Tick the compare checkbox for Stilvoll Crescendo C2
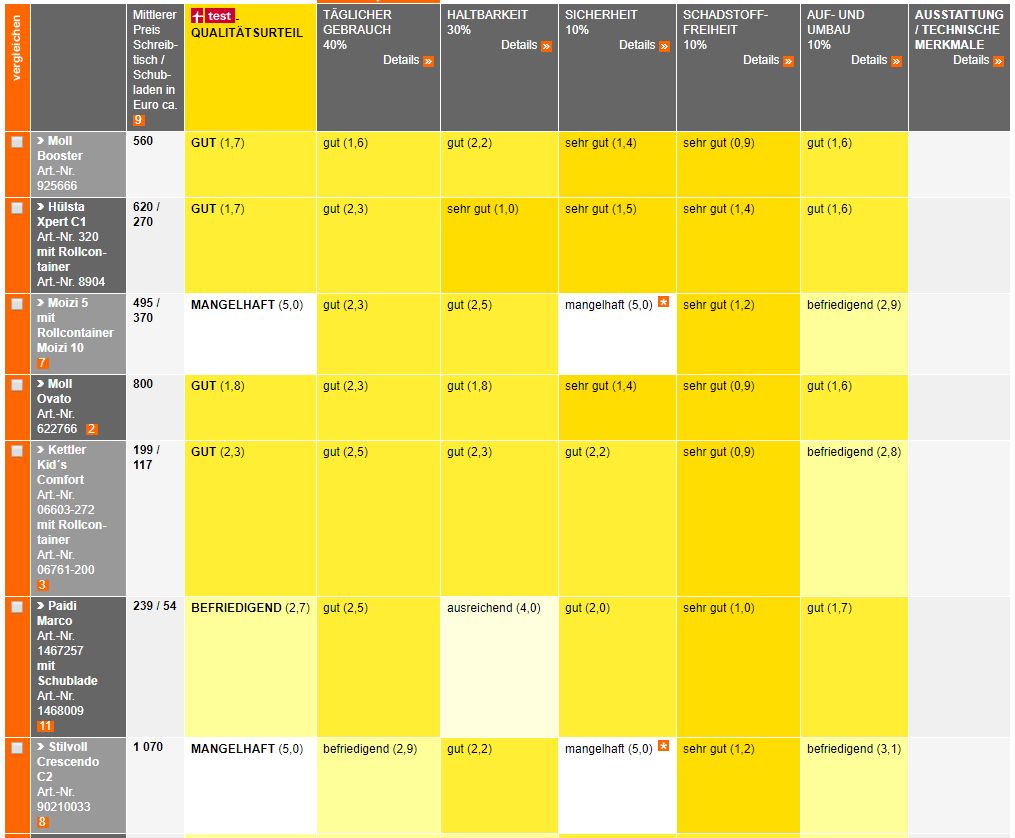 [17, 747]
